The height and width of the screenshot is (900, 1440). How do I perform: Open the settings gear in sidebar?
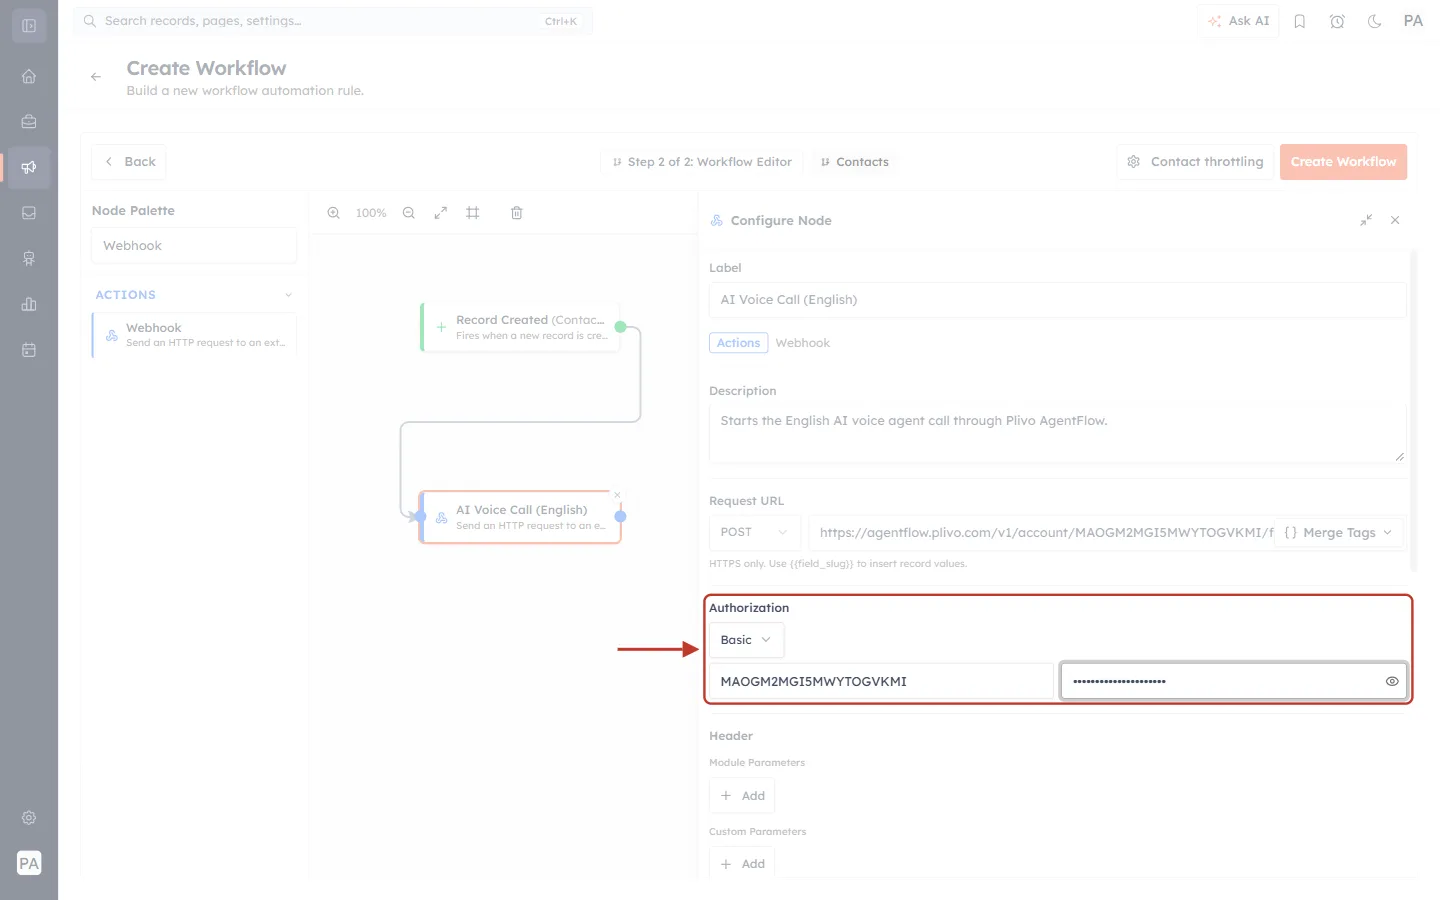[x=29, y=818]
